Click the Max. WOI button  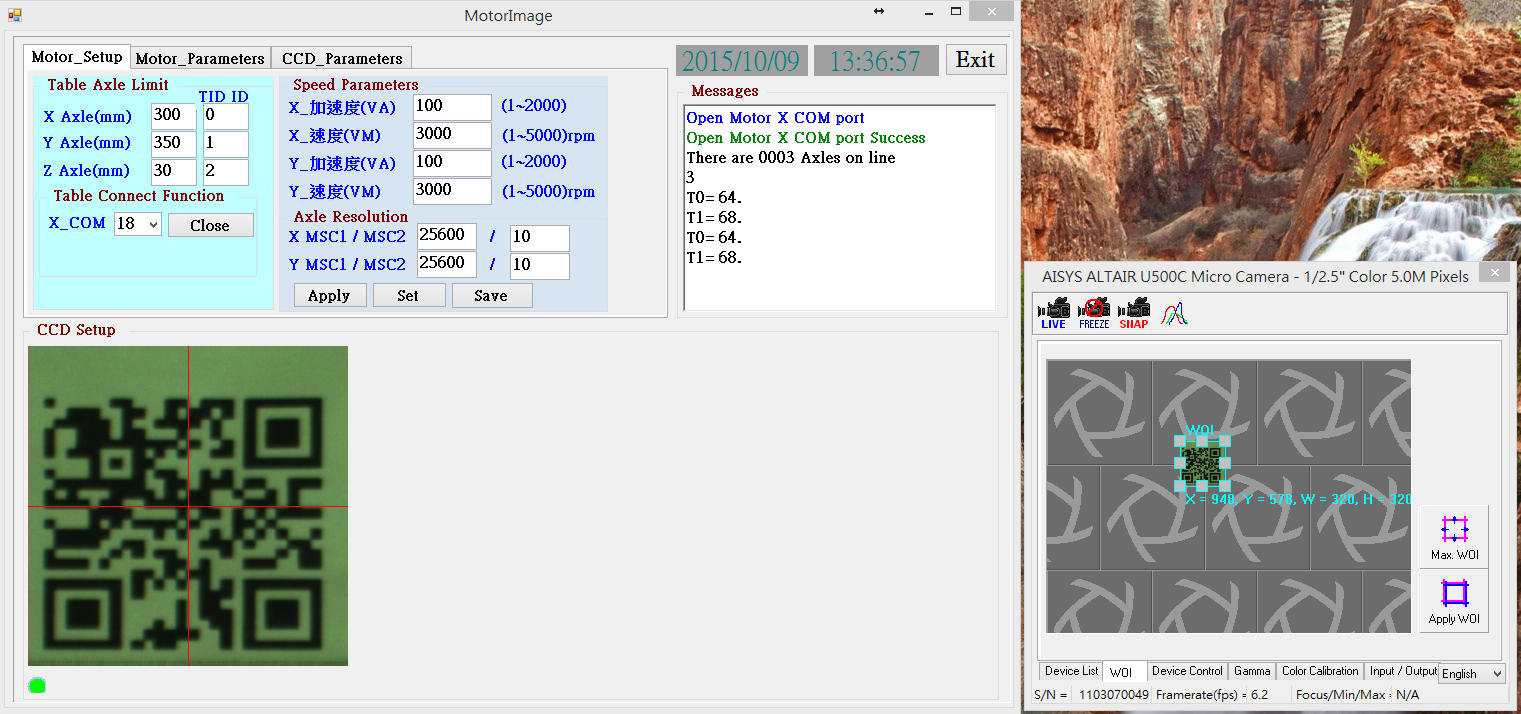[x=1454, y=537]
